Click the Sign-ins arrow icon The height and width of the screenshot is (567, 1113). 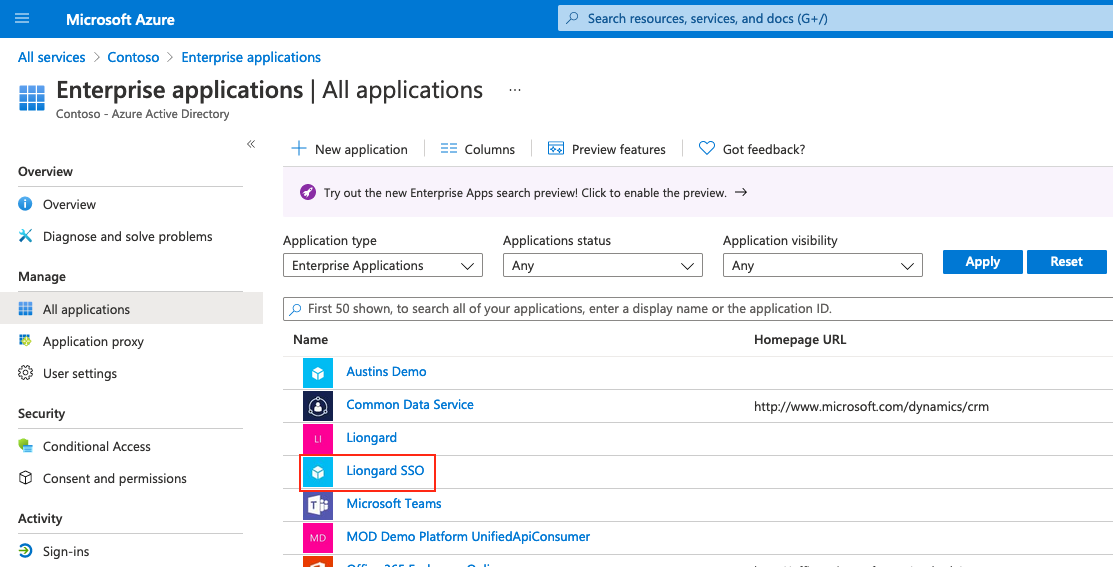(26, 551)
